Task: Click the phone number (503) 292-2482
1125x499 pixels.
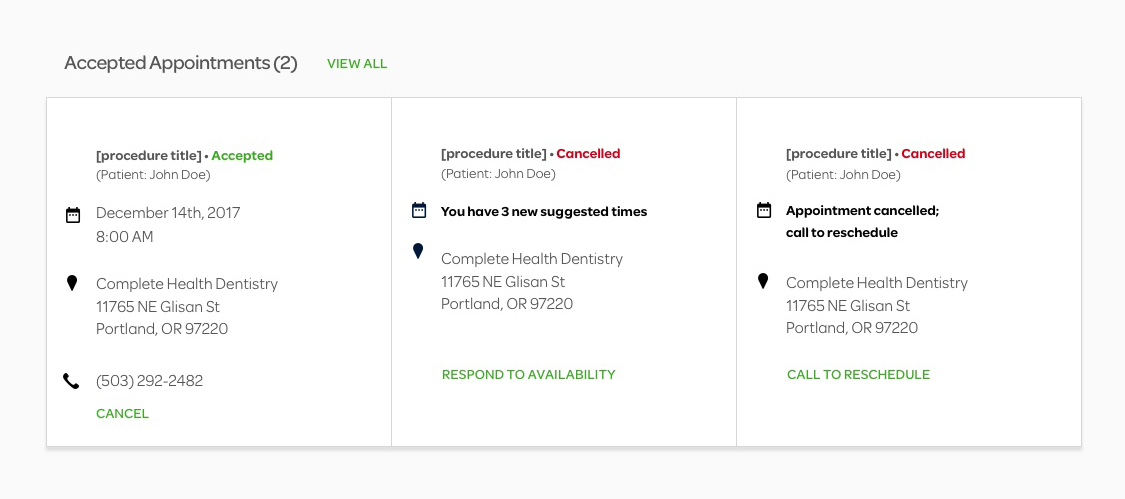Action: (x=149, y=381)
